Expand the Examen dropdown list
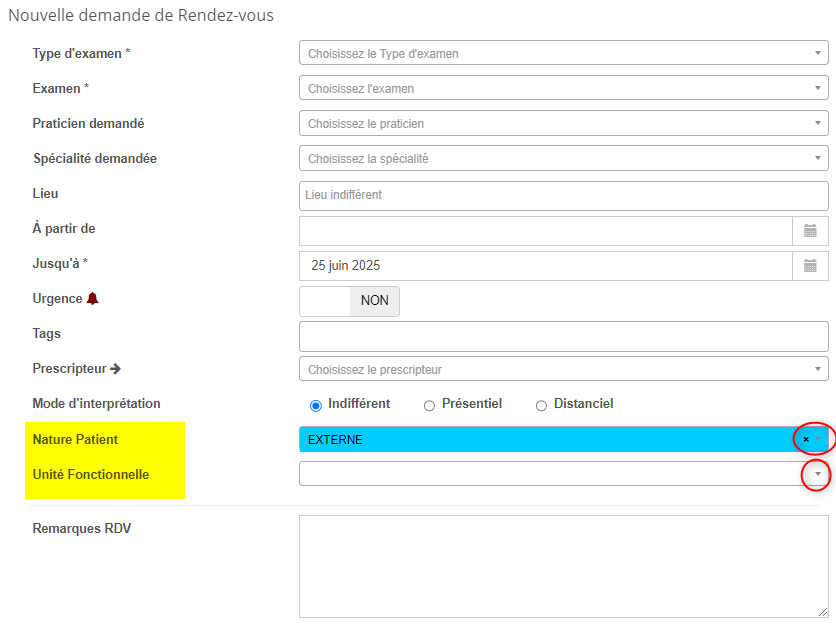Viewport: 836px width, 636px height. click(563, 89)
